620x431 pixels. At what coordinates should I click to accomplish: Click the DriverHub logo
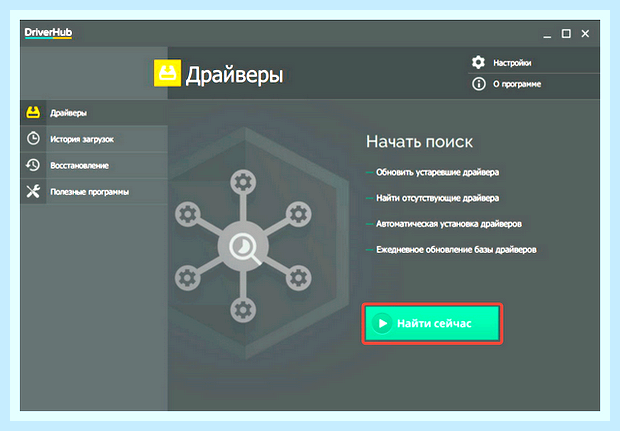[48, 32]
